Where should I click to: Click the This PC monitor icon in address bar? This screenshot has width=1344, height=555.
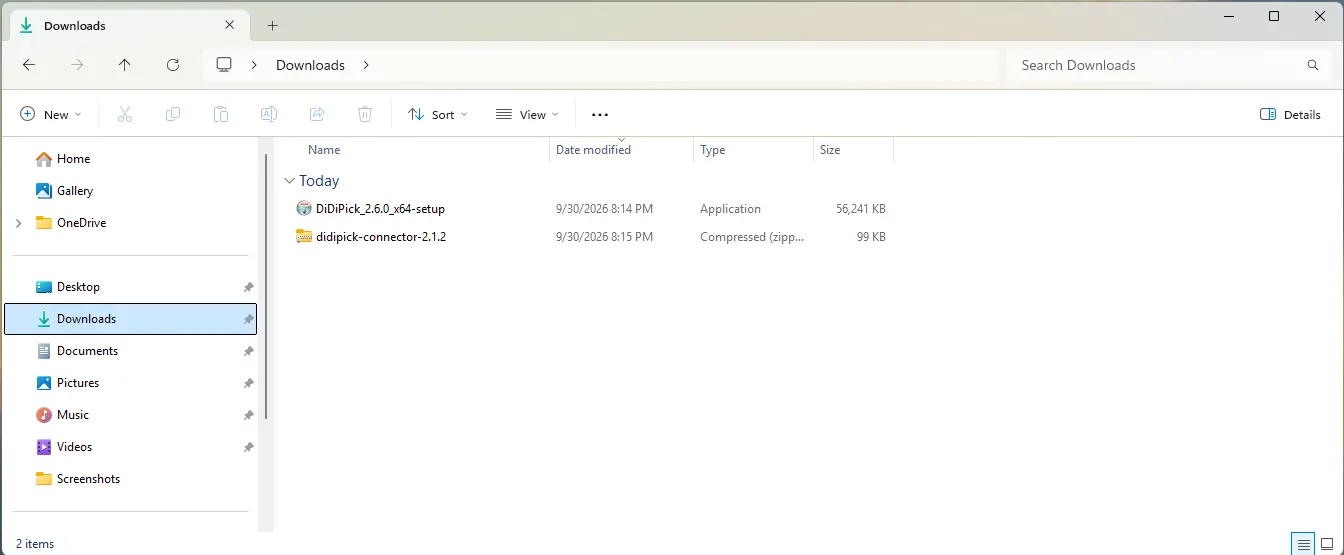224,65
